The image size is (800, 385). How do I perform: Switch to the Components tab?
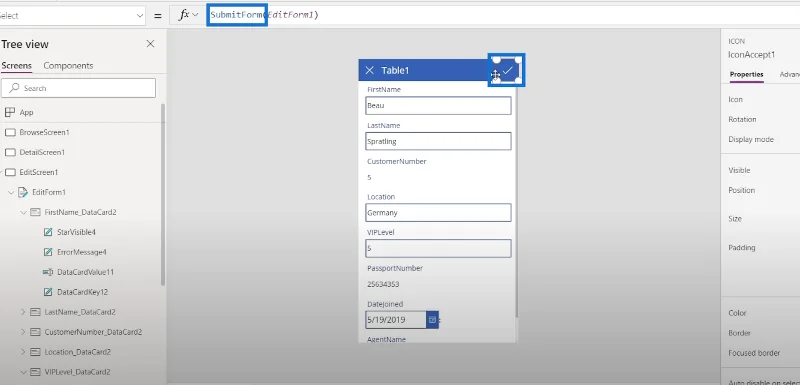click(x=68, y=66)
